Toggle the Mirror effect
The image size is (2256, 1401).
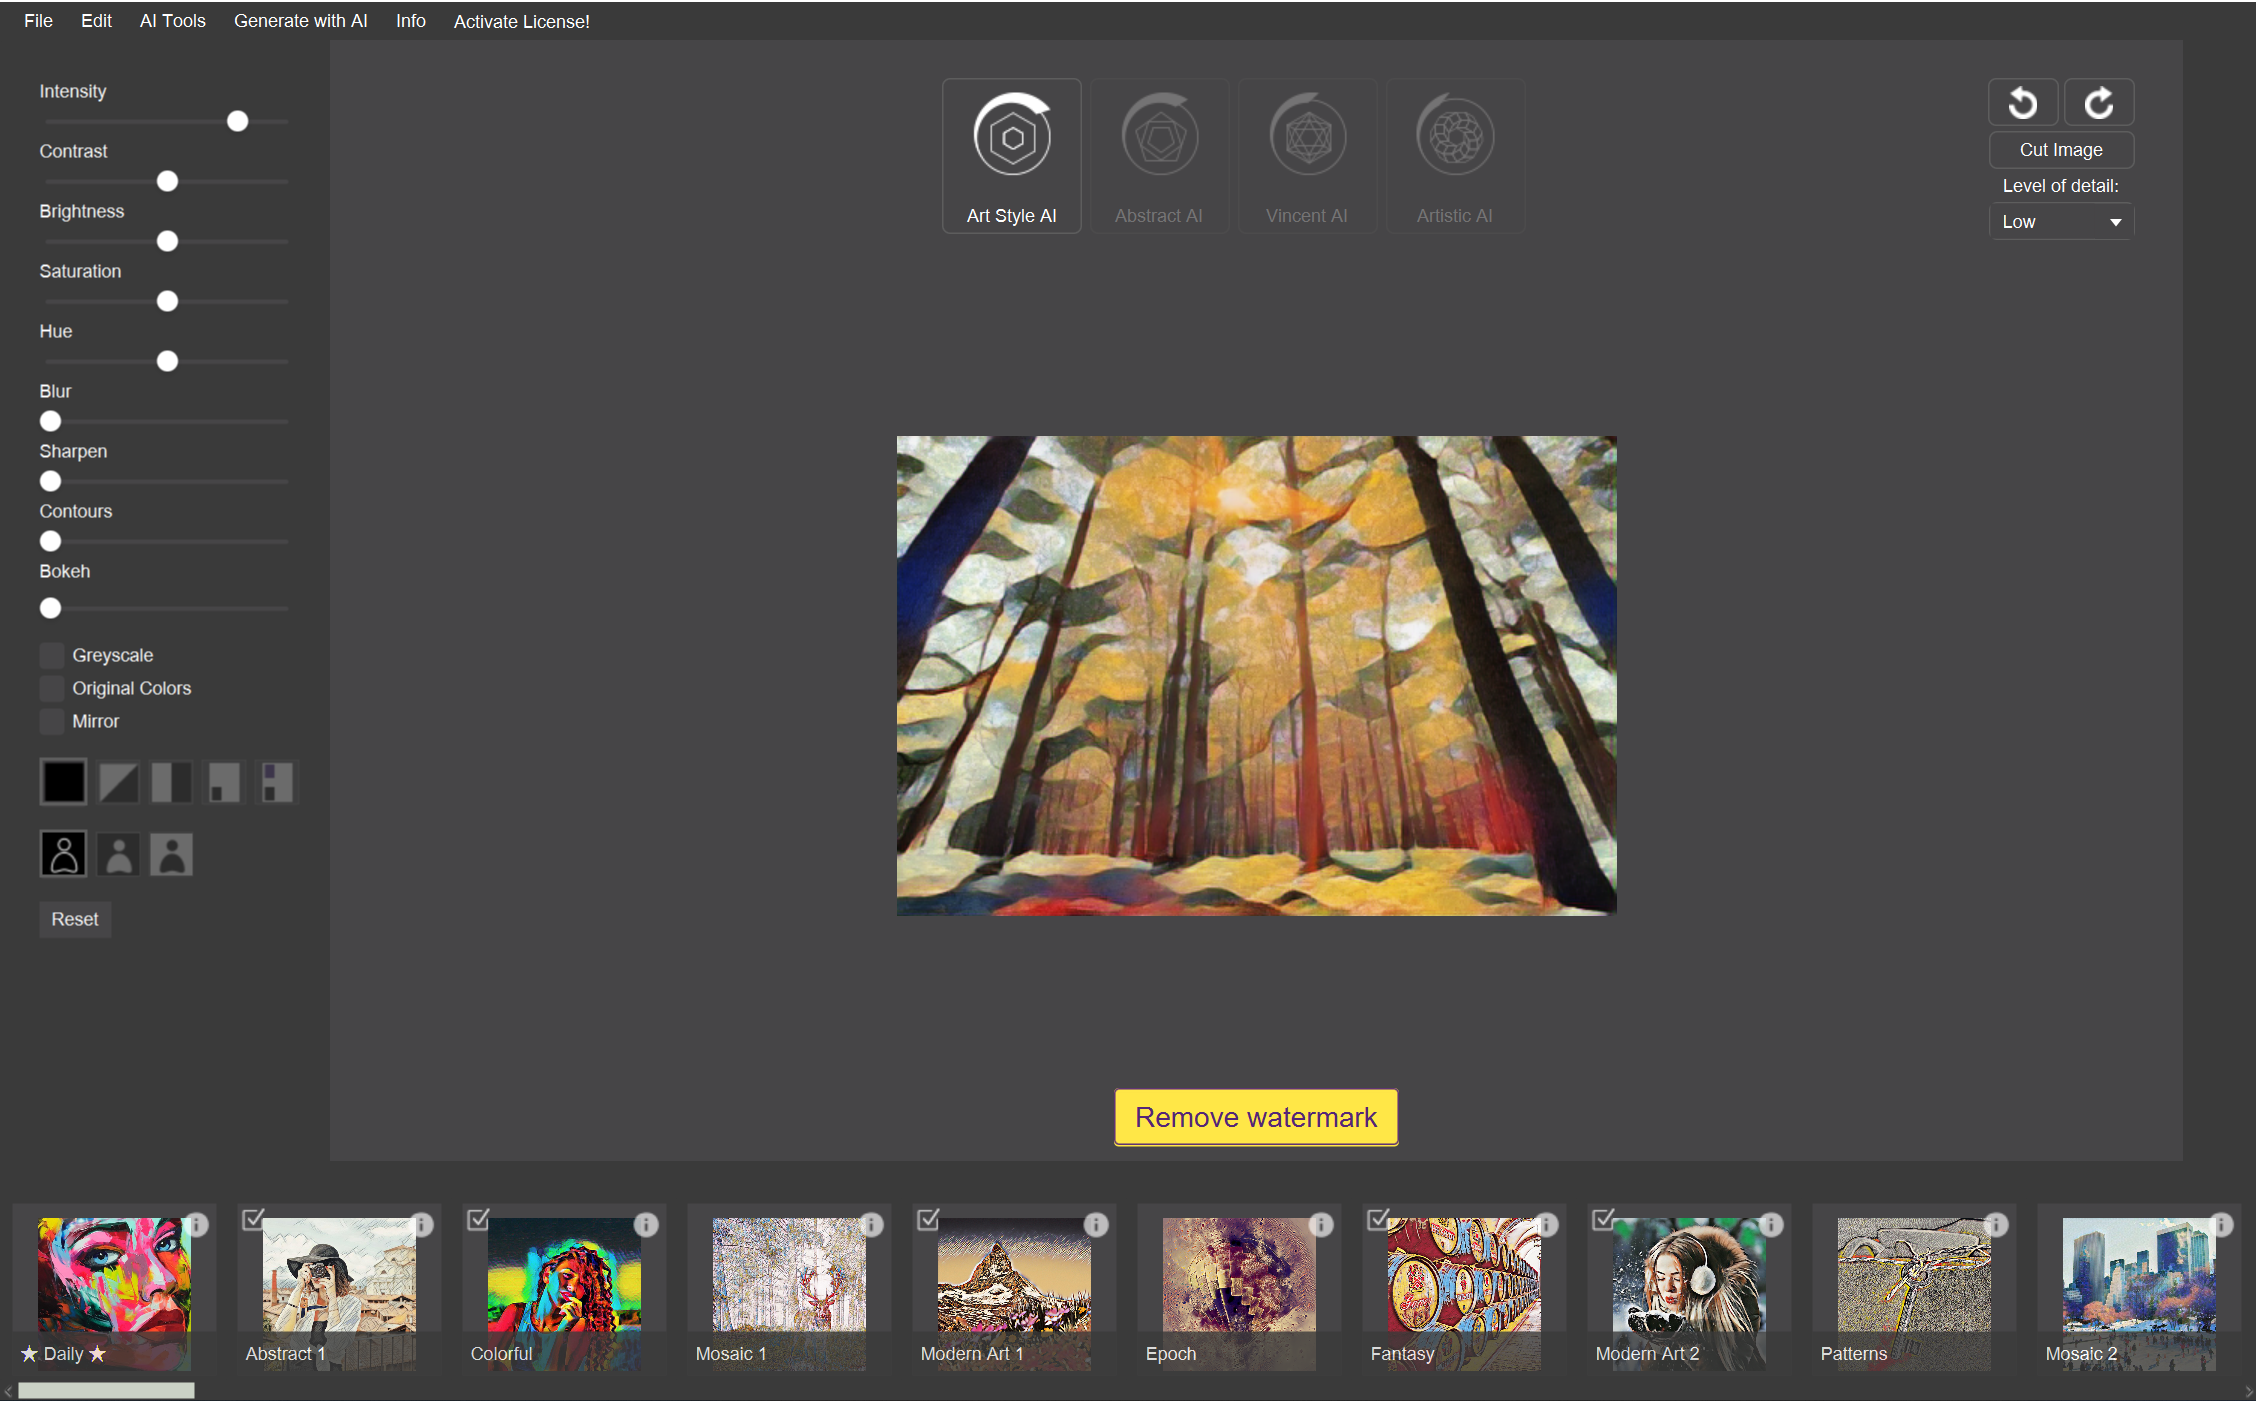click(x=51, y=721)
